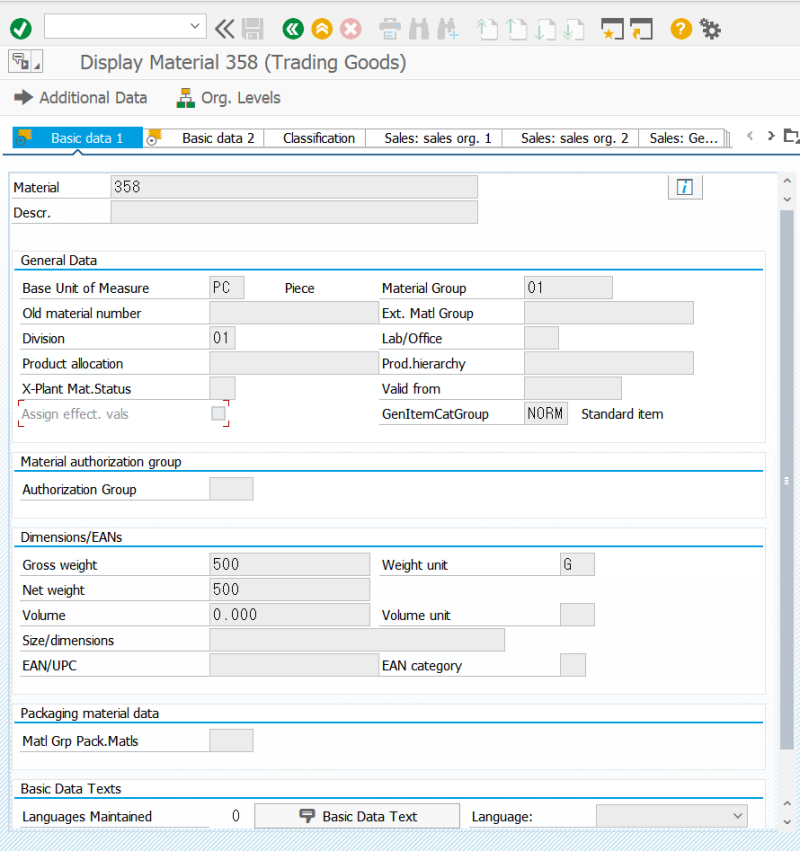800x851 pixels.
Task: Click Matl Grp Pack.Matls field
Action: point(231,740)
